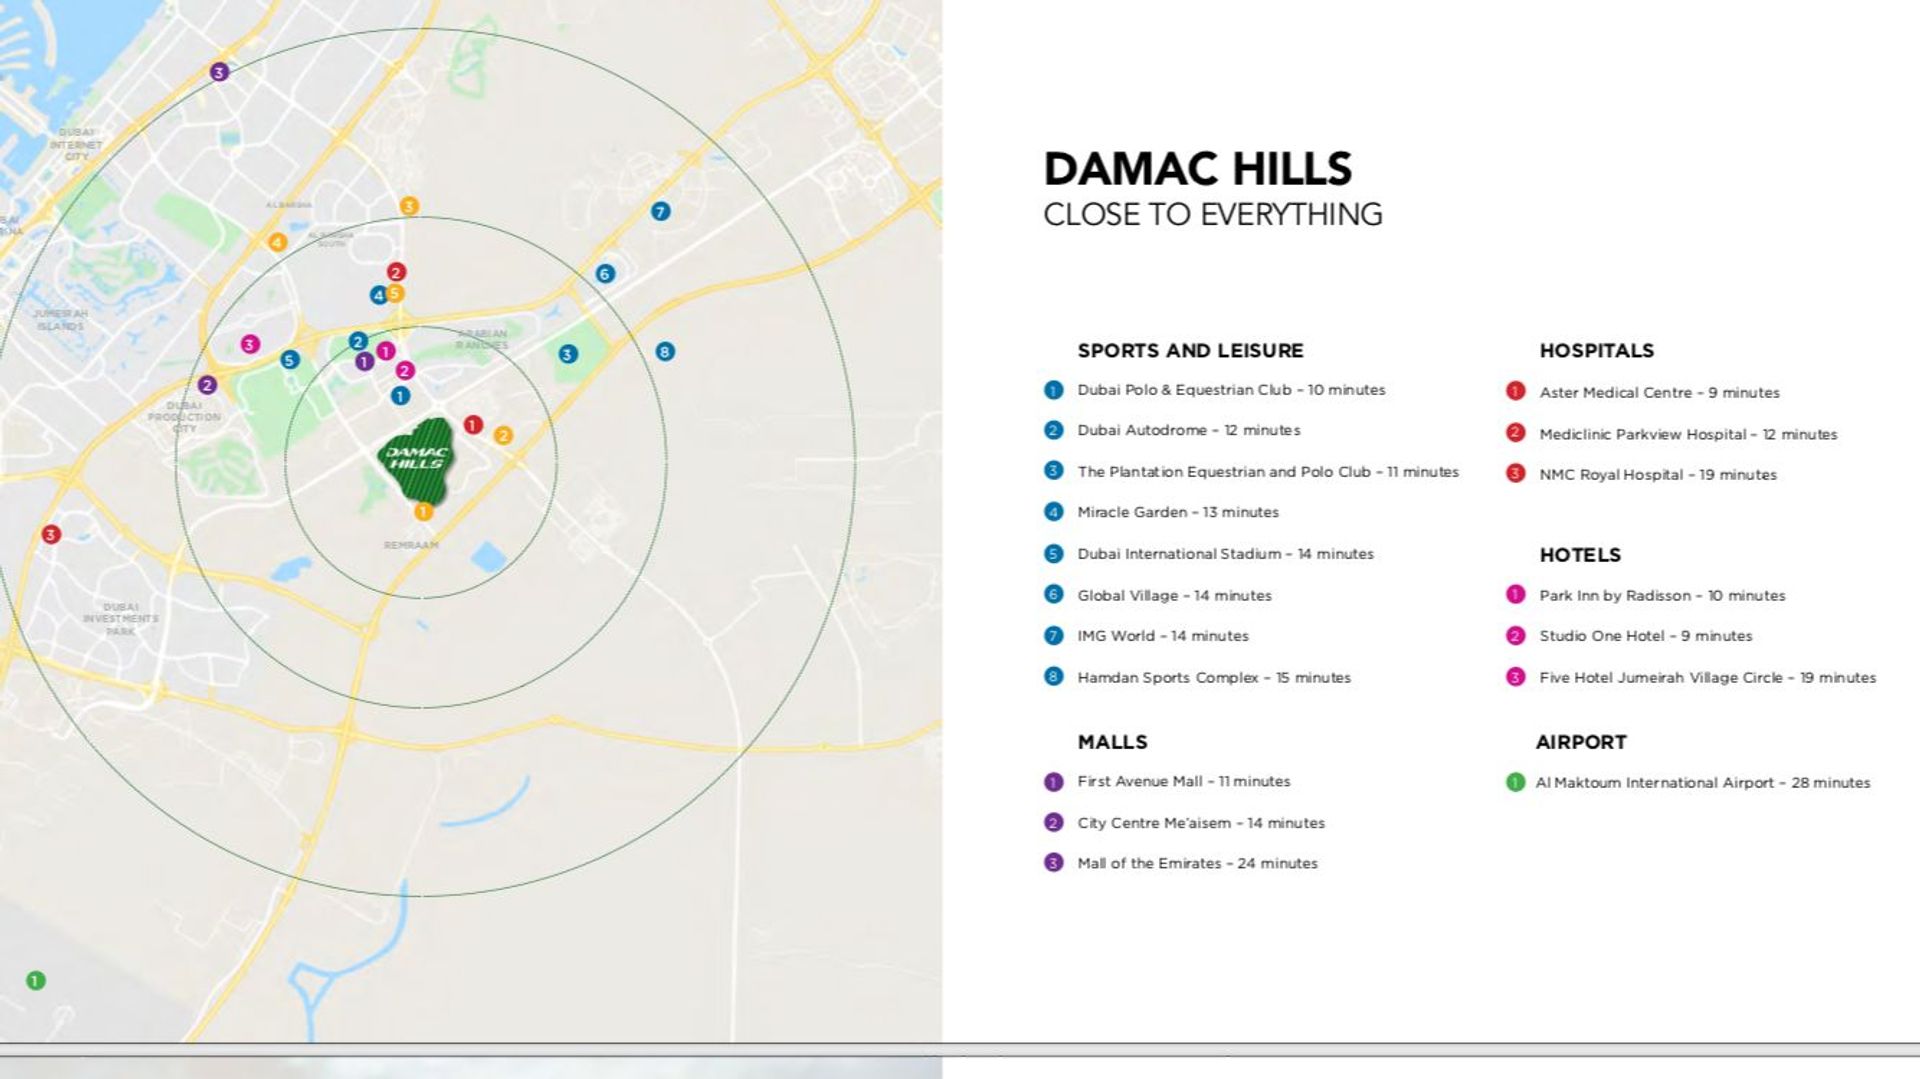Viewport: 1920px width, 1079px height.
Task: Select the orange number 2 map marker
Action: click(x=503, y=435)
